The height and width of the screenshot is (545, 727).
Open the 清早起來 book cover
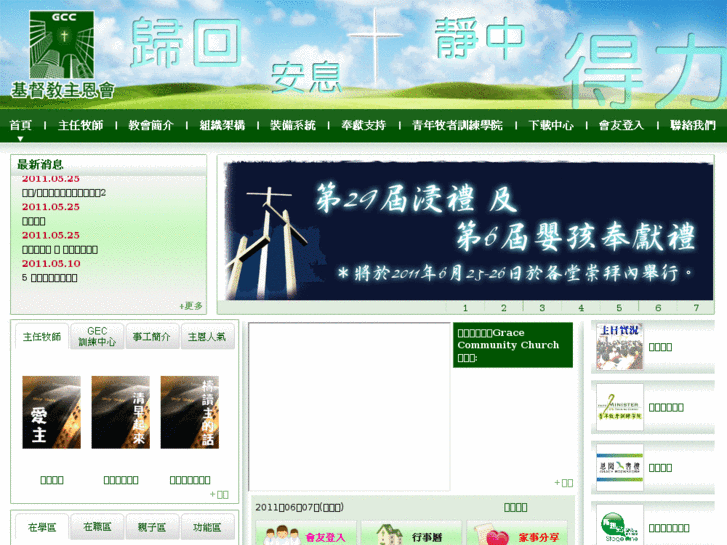(x=121, y=412)
